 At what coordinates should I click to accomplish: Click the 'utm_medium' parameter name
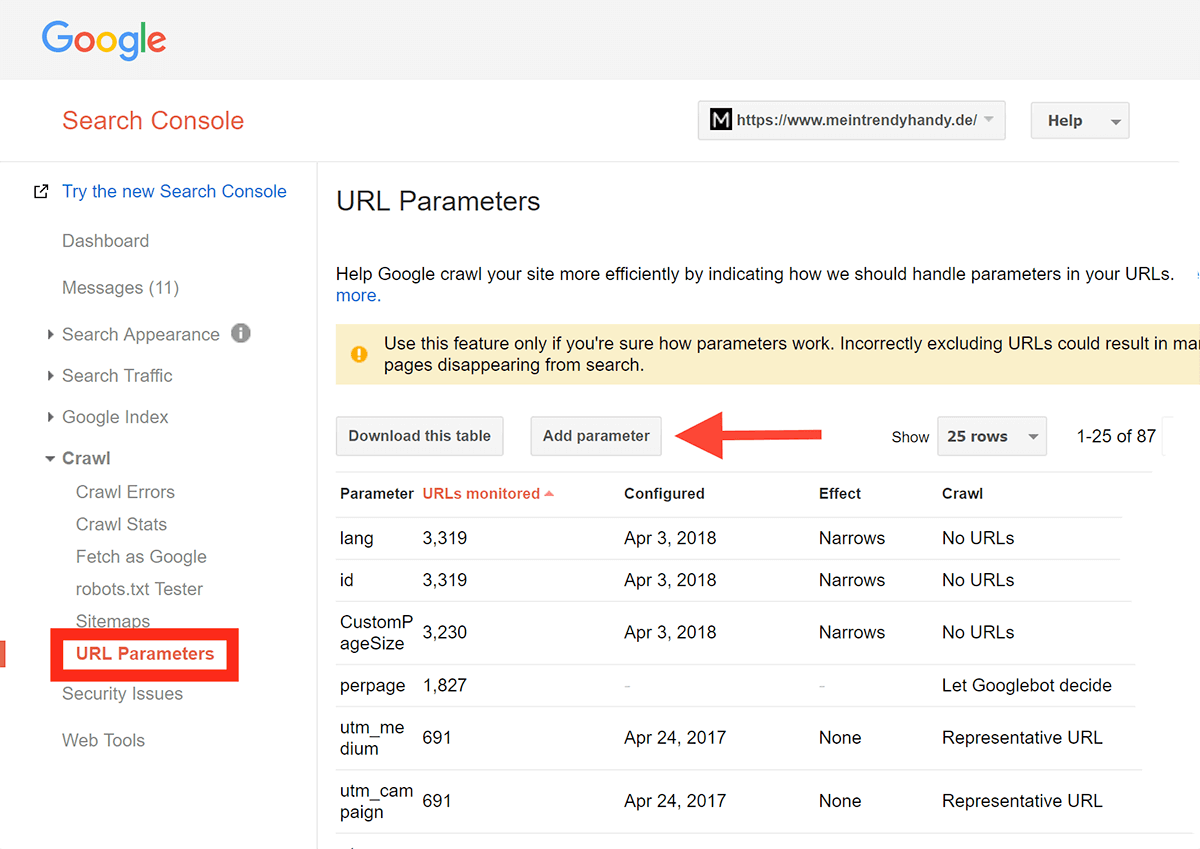[x=372, y=738]
